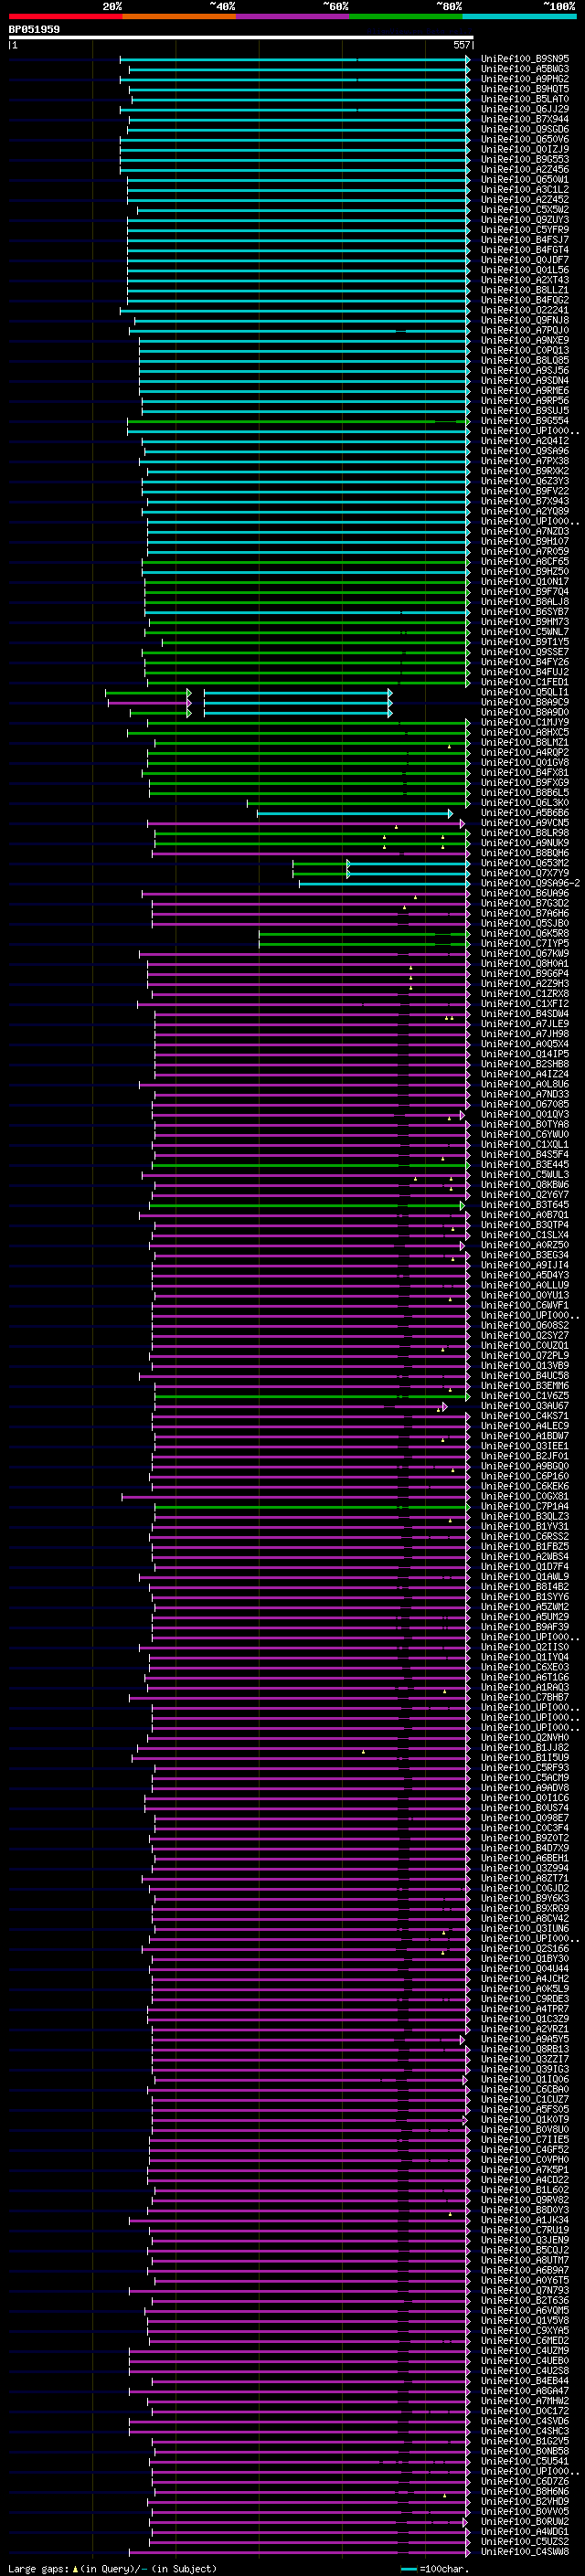The image size is (585, 2576).
Task: Click the UniRef100_D0C172 hit name
Action: click(x=525, y=2411)
